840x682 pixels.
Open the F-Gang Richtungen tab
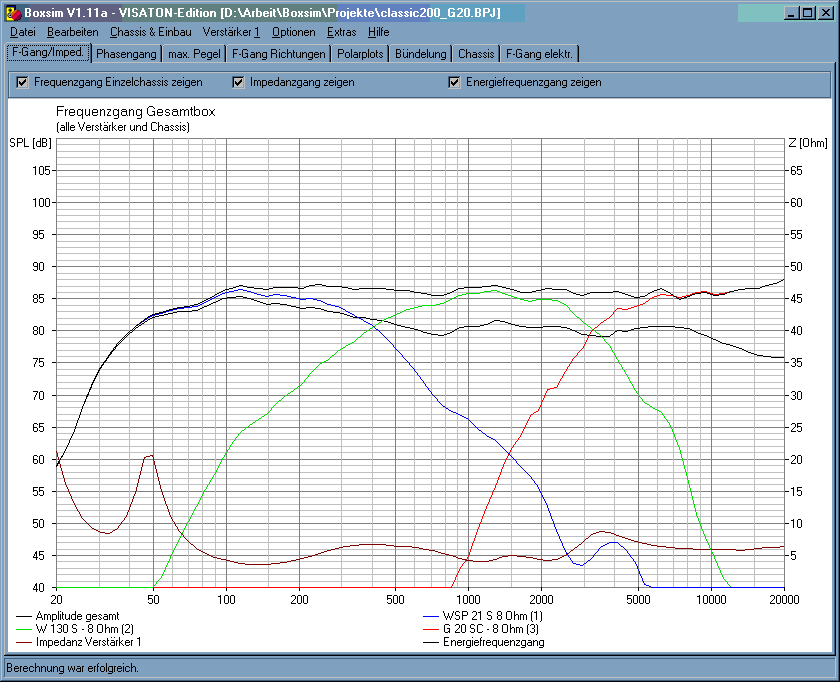coord(278,54)
